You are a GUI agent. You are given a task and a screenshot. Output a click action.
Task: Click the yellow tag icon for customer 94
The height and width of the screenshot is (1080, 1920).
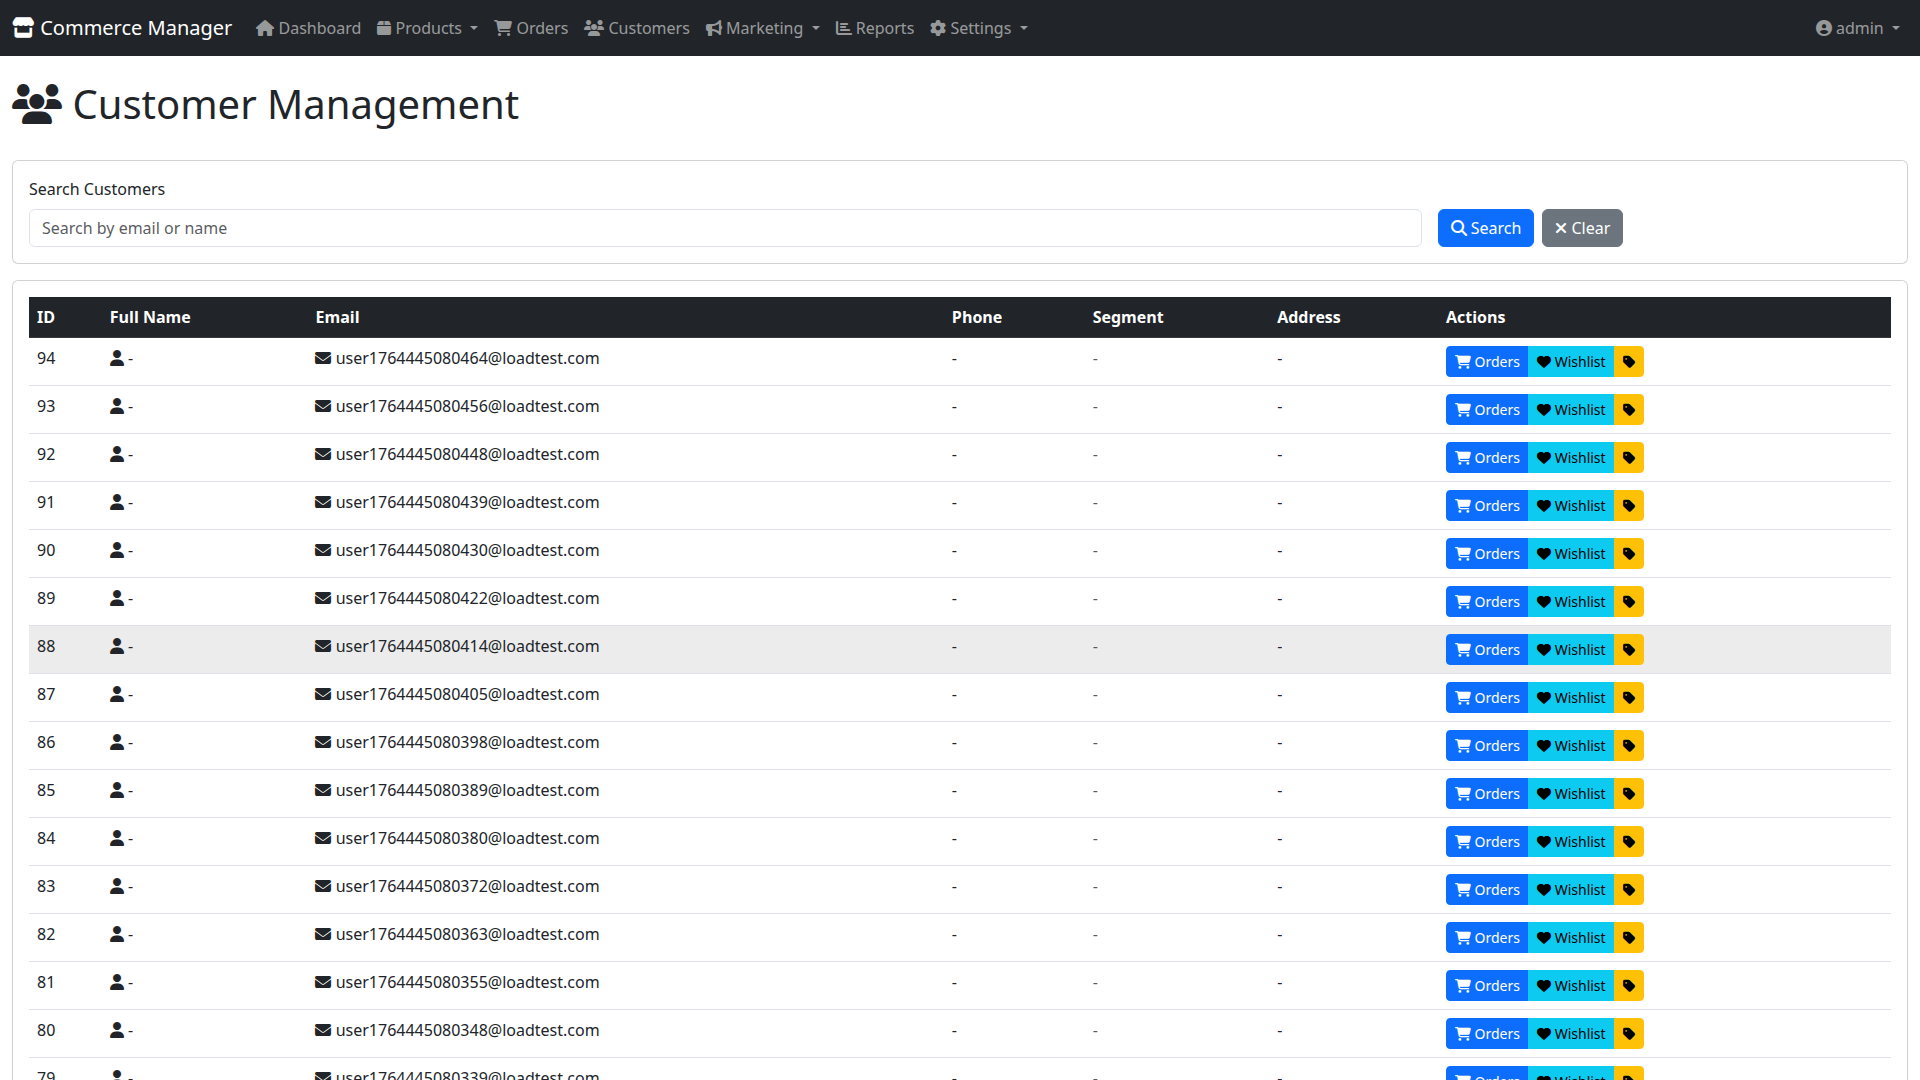tap(1628, 362)
